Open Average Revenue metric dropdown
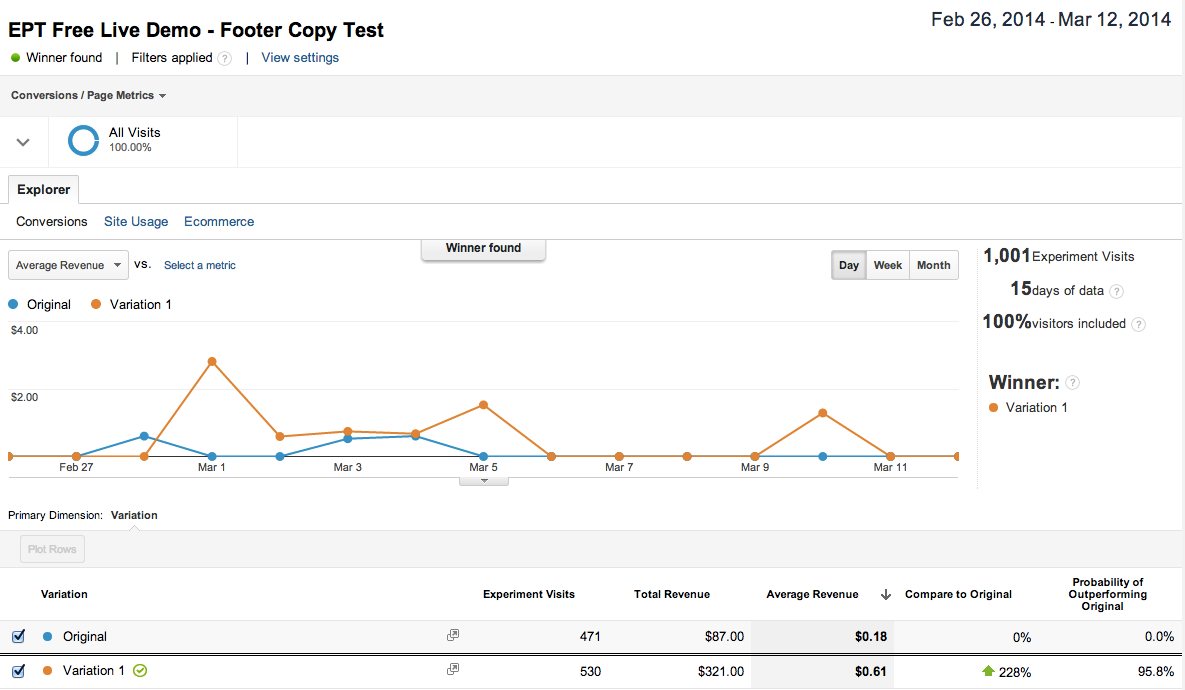Screen dimensions: 1185x690 click(68, 265)
